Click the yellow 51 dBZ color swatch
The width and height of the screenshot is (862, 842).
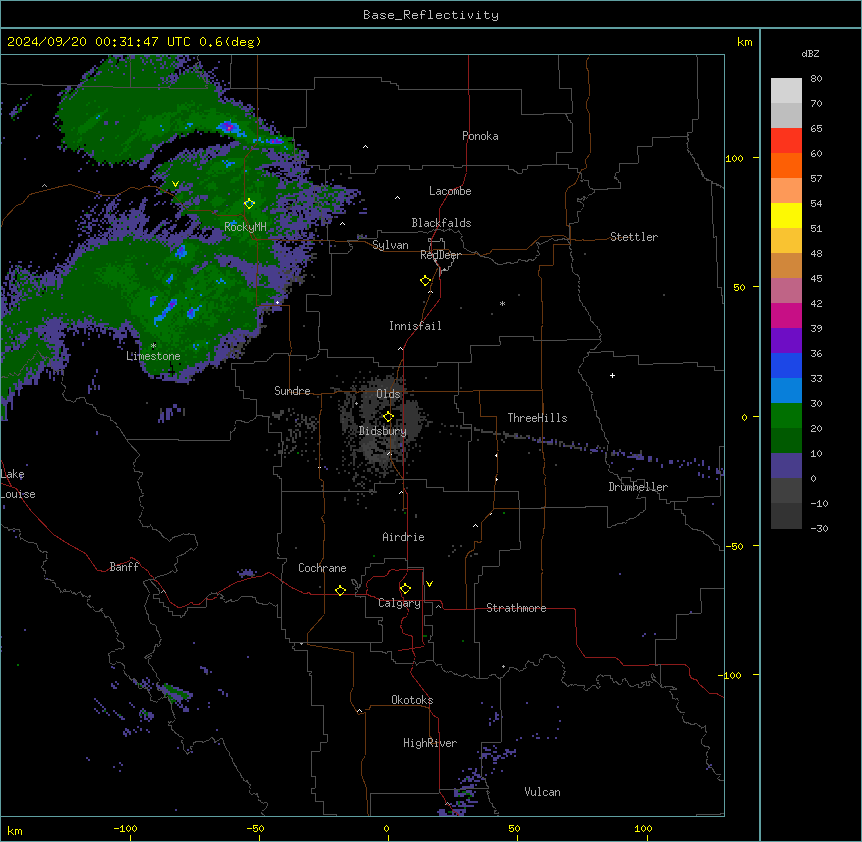coord(786,215)
